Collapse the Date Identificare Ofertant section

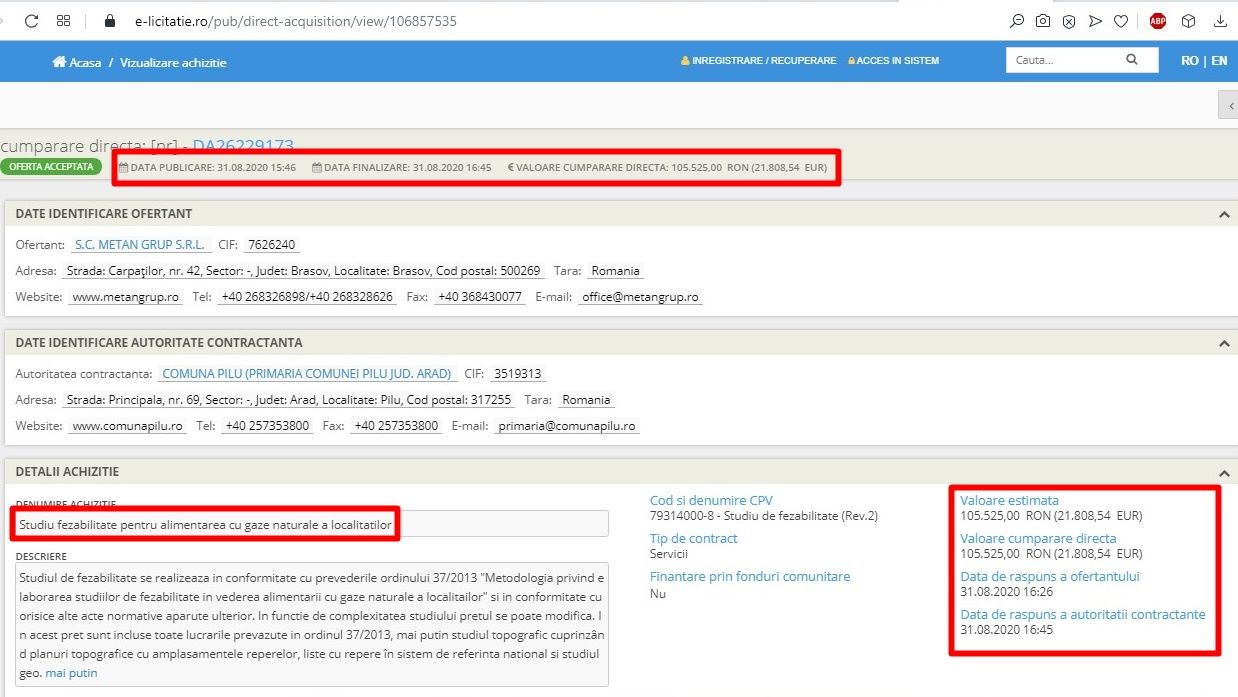point(1224,214)
